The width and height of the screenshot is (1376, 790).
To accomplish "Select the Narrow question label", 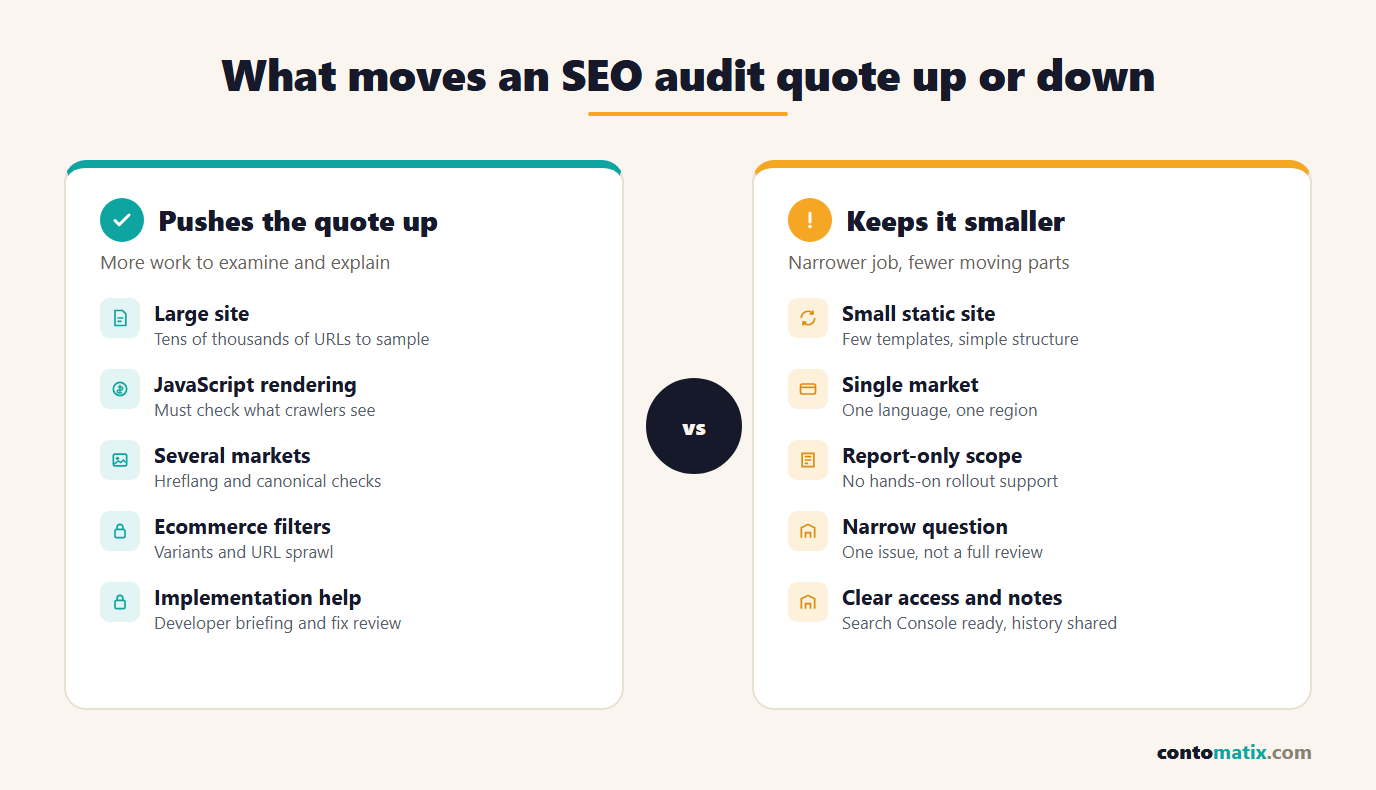I will click(x=925, y=527).
